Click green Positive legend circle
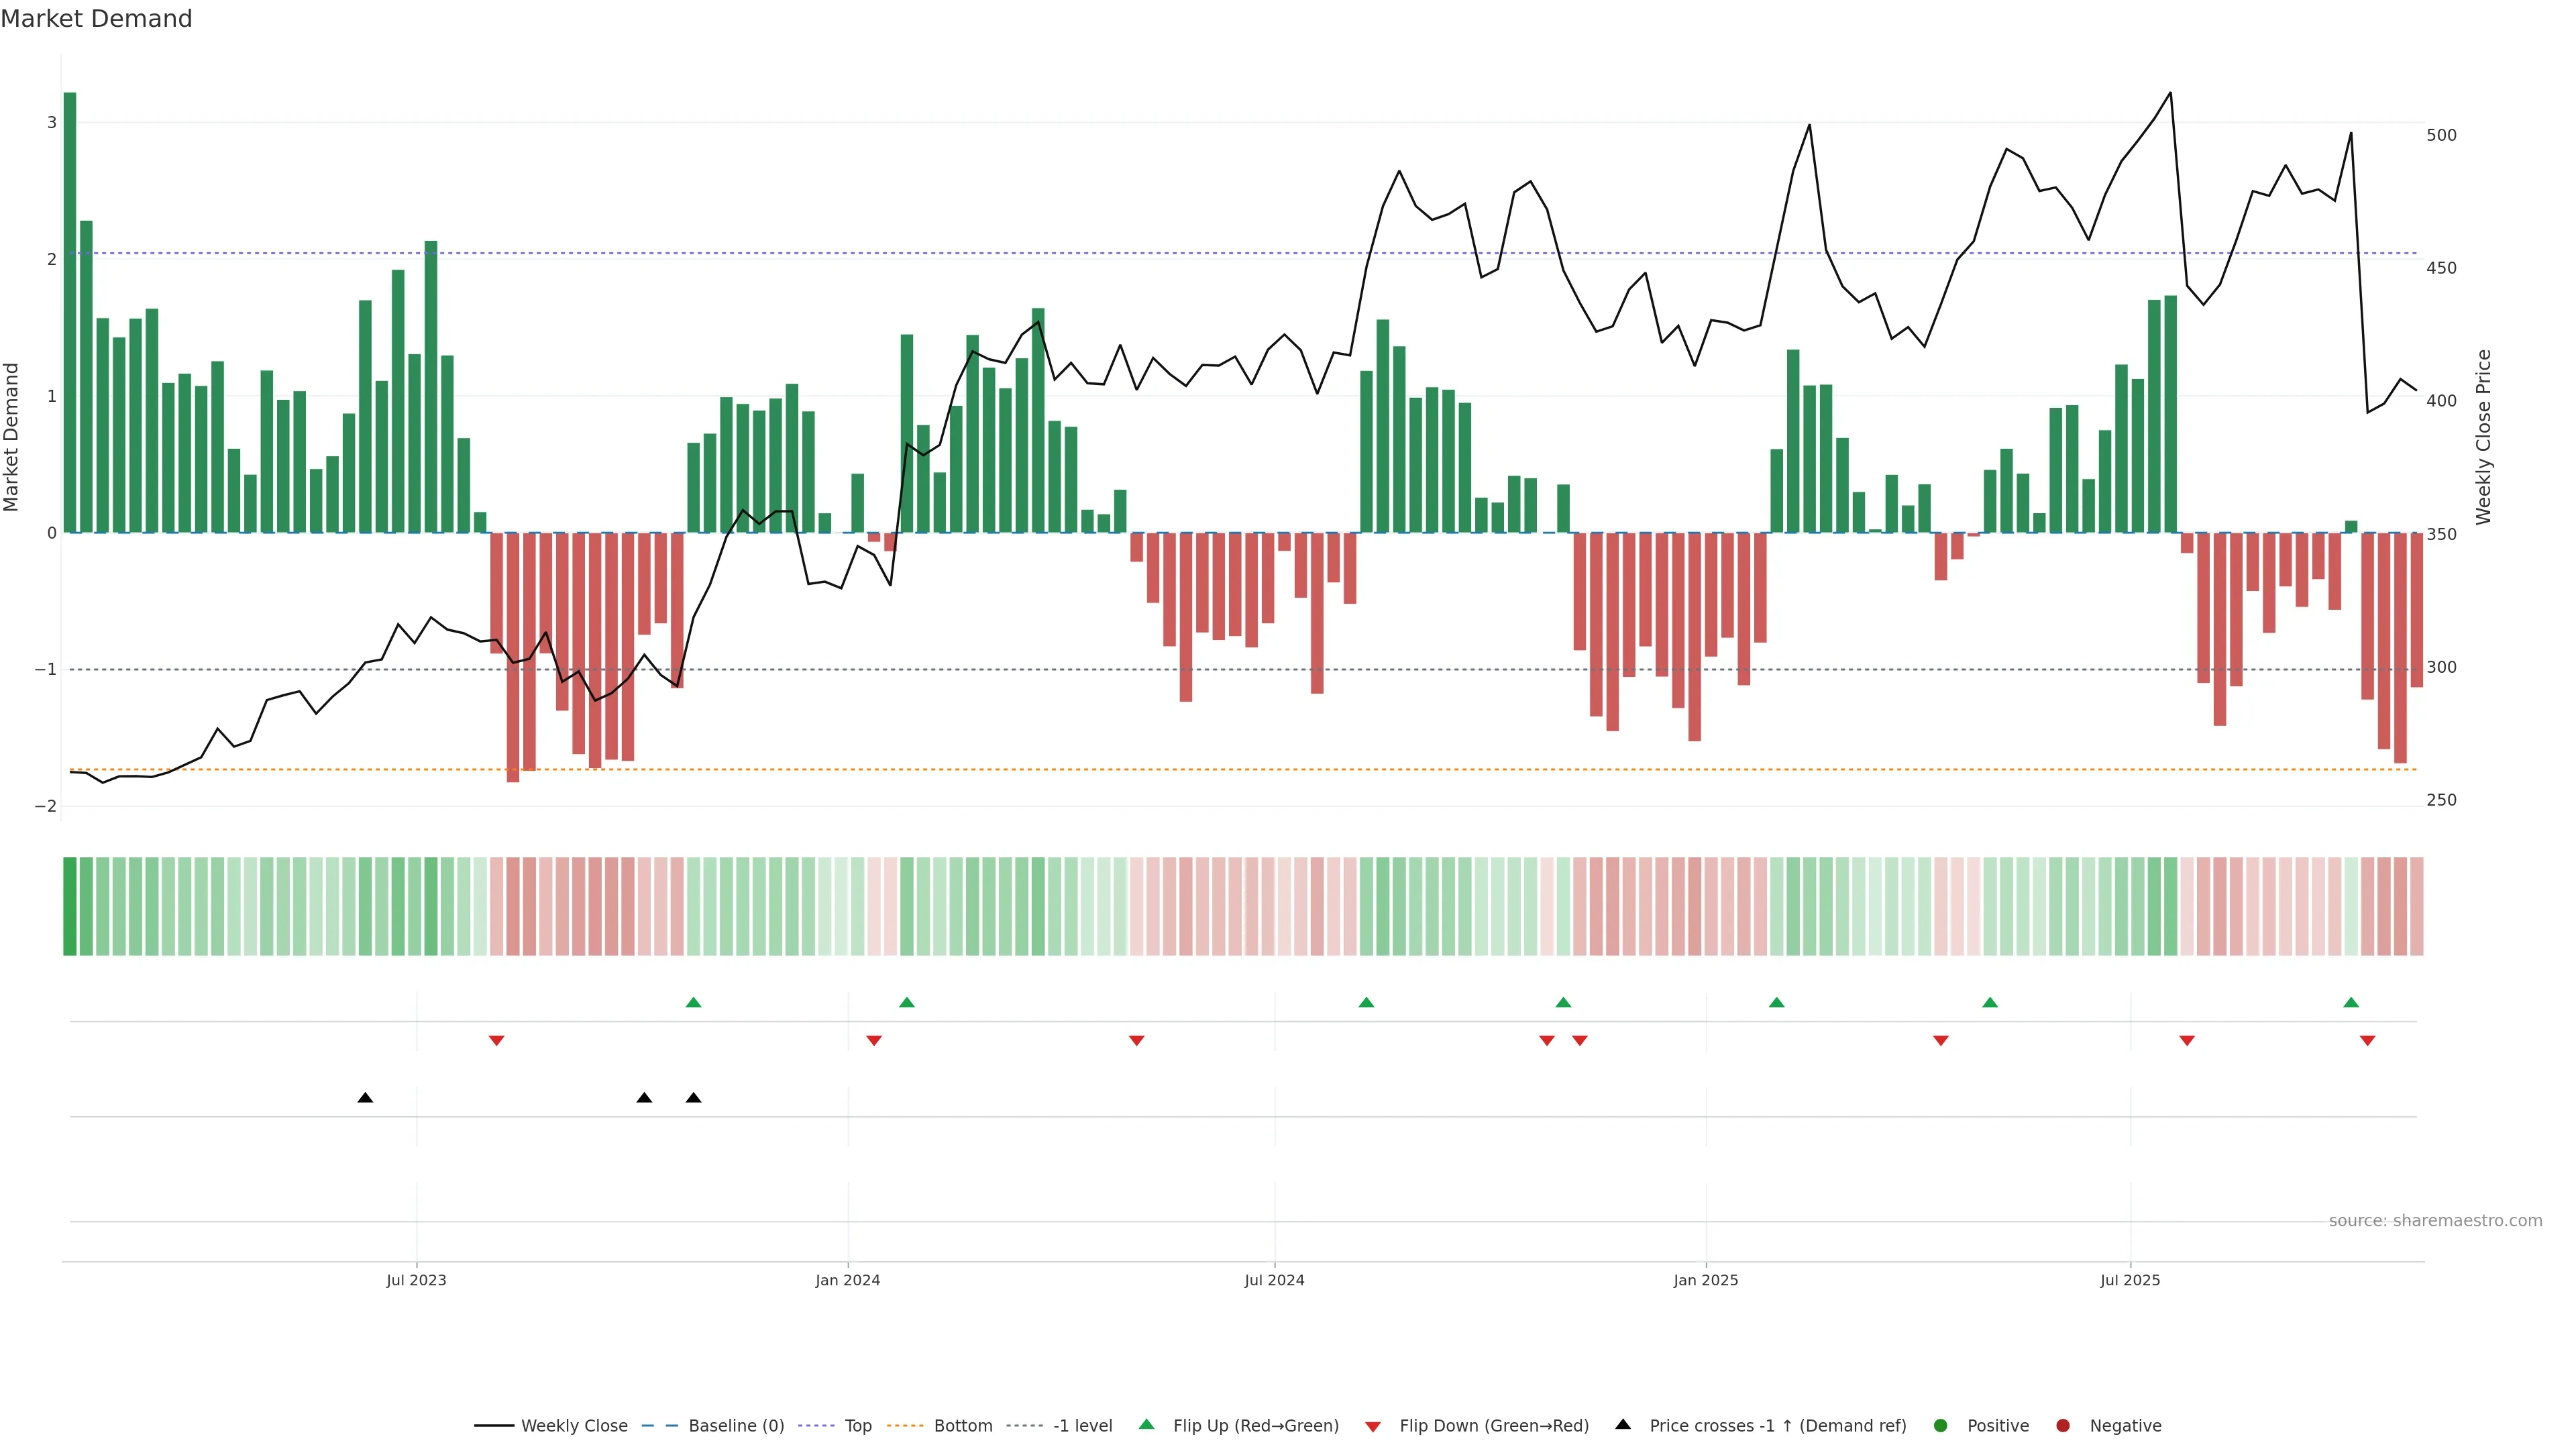 click(1941, 1425)
